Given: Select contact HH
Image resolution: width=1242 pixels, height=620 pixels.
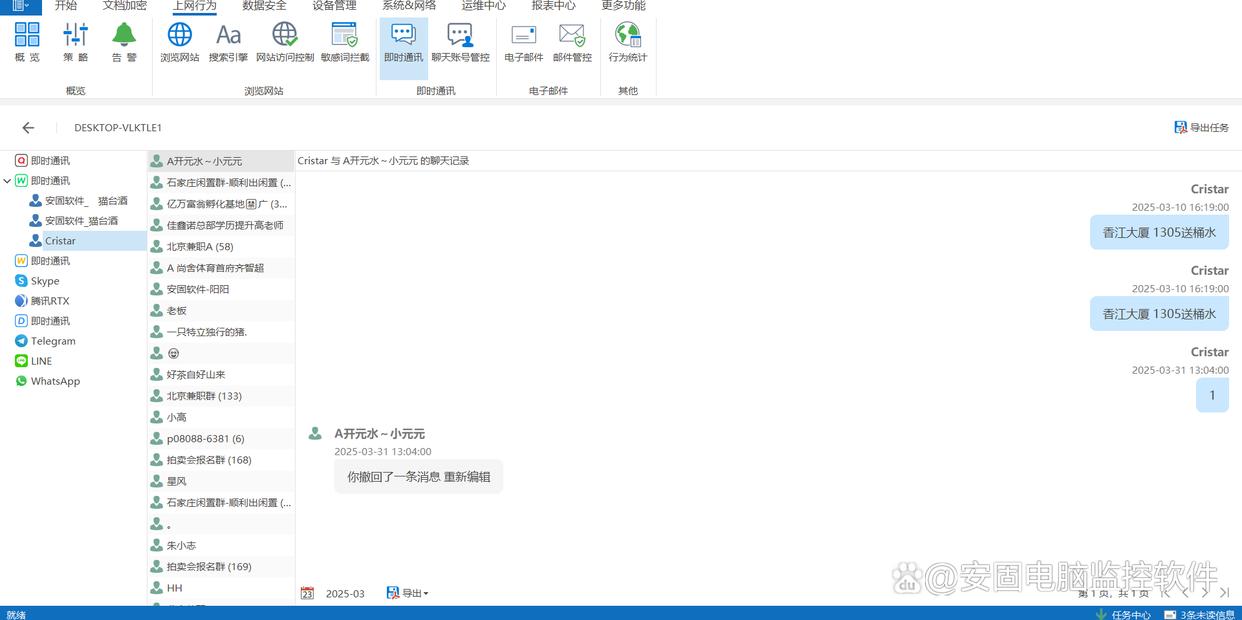Looking at the screenshot, I should point(221,588).
